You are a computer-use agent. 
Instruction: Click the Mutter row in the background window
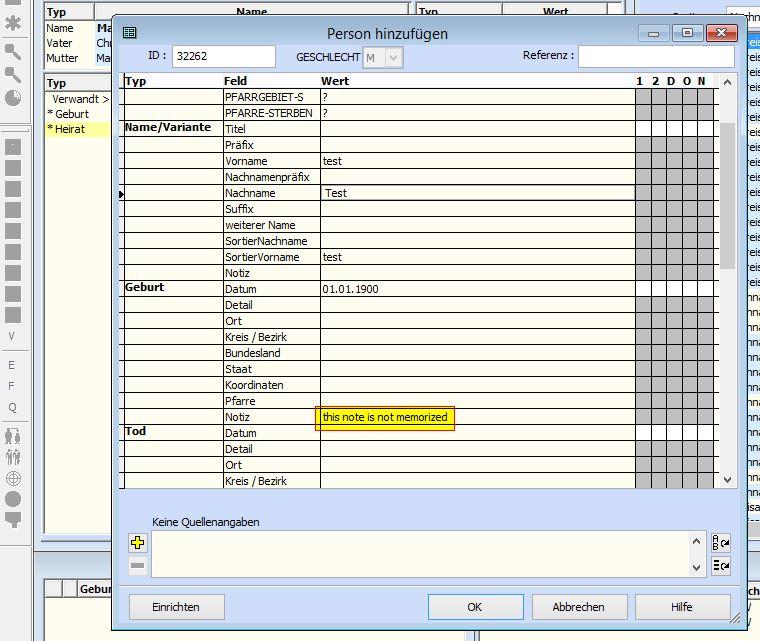(78, 58)
